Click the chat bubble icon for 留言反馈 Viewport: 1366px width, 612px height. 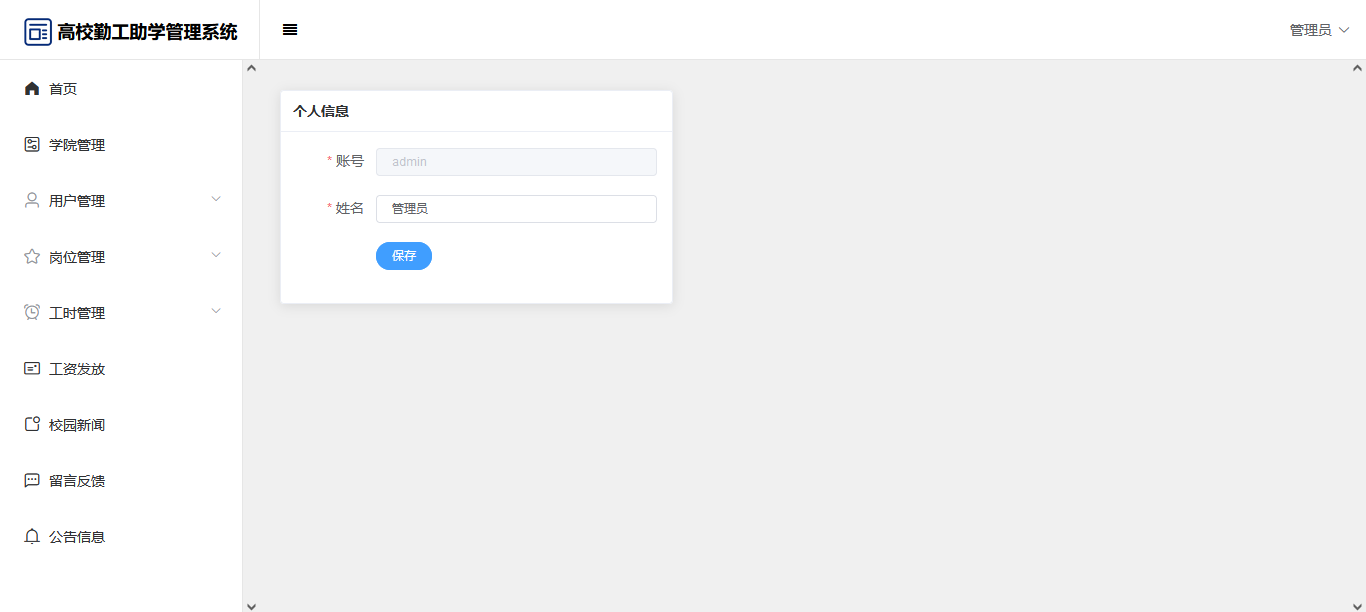(x=32, y=481)
